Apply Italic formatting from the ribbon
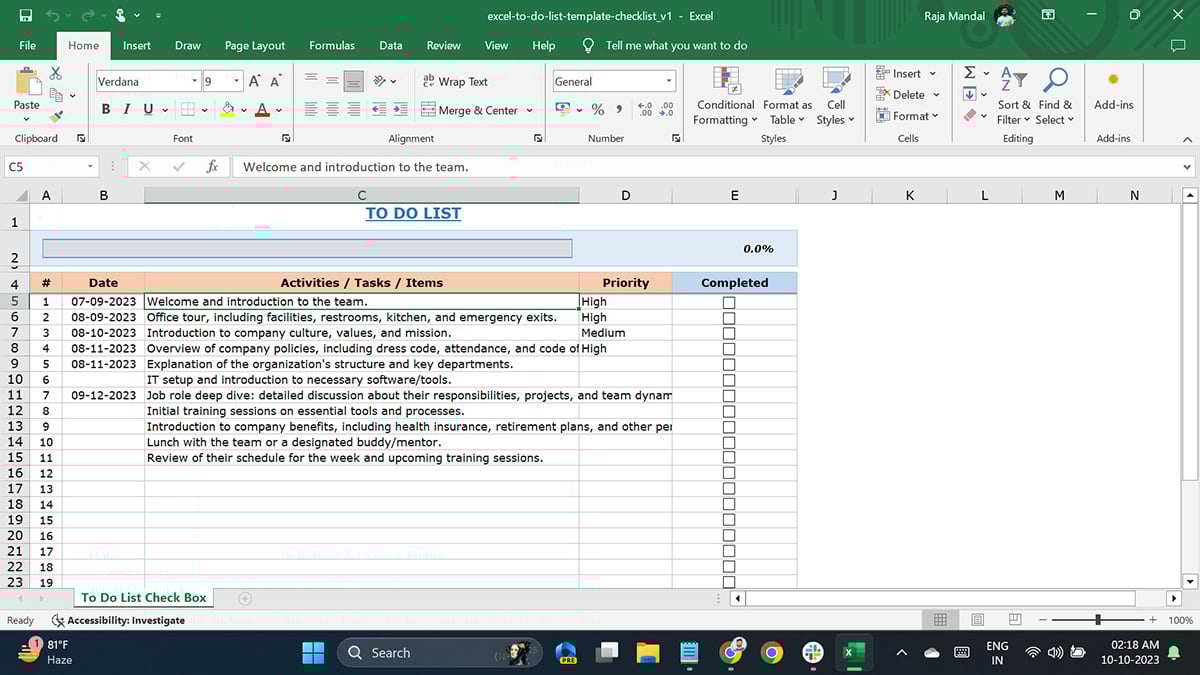The height and width of the screenshot is (675, 1200). click(x=127, y=110)
